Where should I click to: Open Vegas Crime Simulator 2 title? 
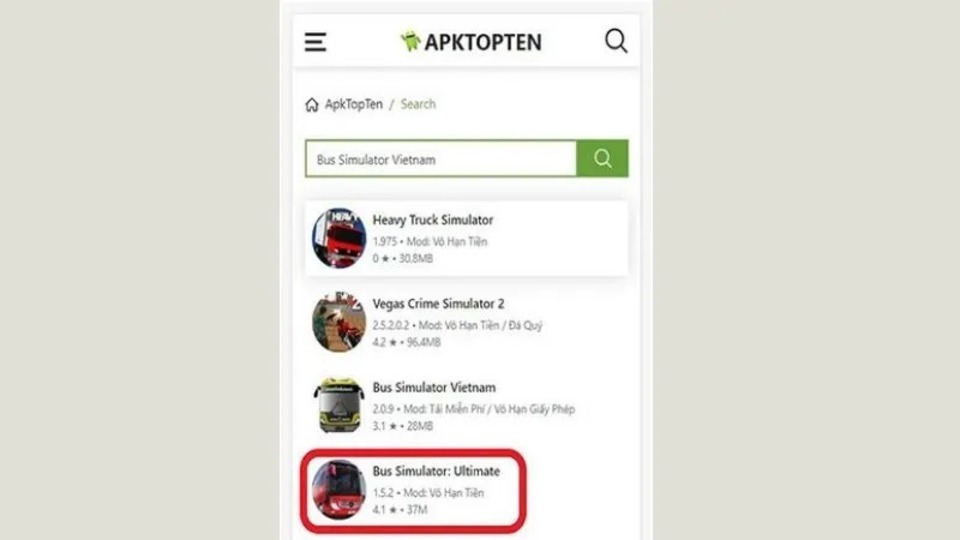click(x=438, y=304)
